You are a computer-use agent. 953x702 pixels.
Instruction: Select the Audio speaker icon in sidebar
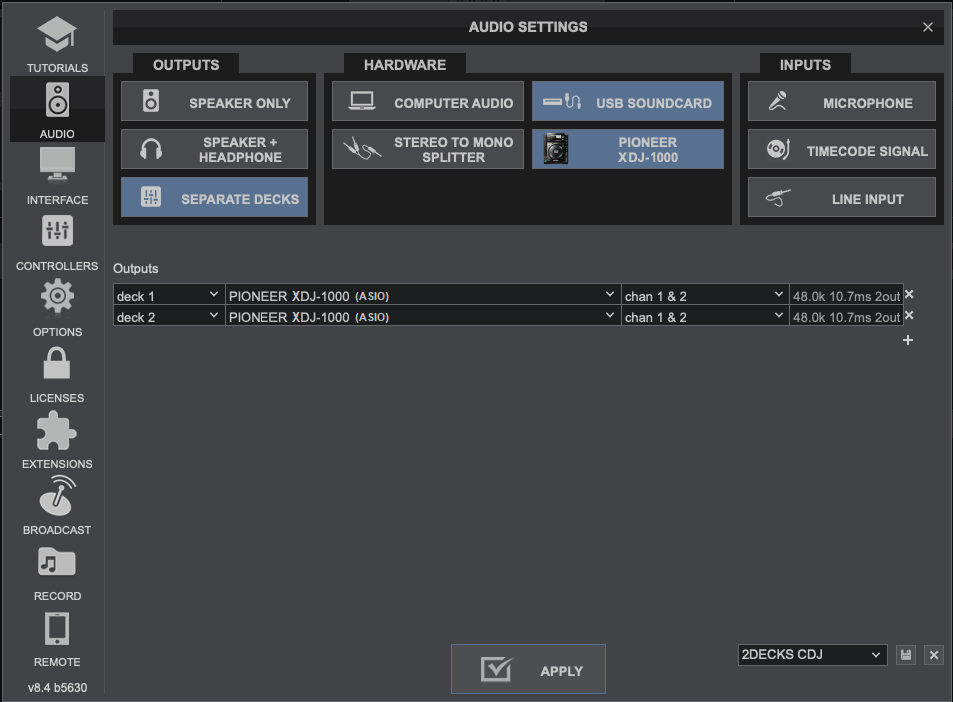(57, 100)
